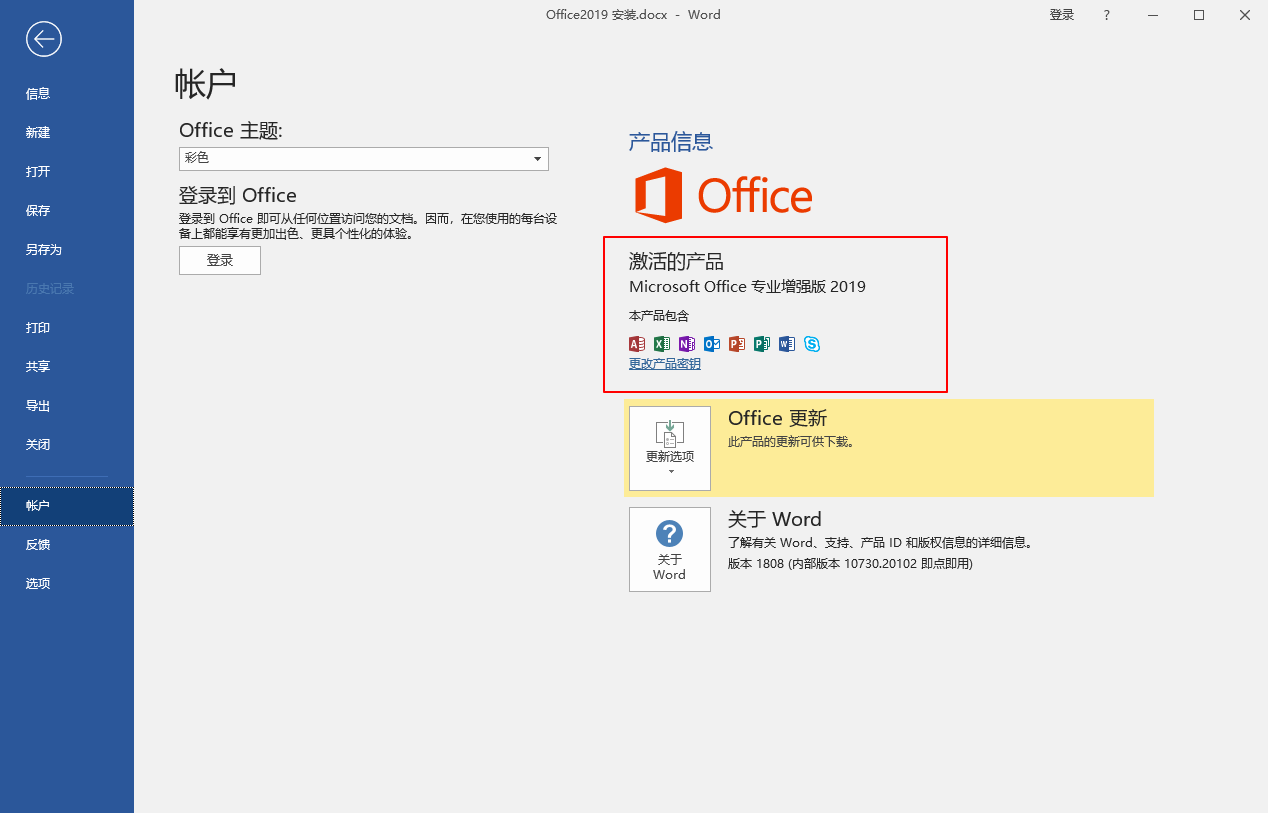1268x813 pixels.
Task: Click the help question mark in title bar
Action: [x=1107, y=15]
